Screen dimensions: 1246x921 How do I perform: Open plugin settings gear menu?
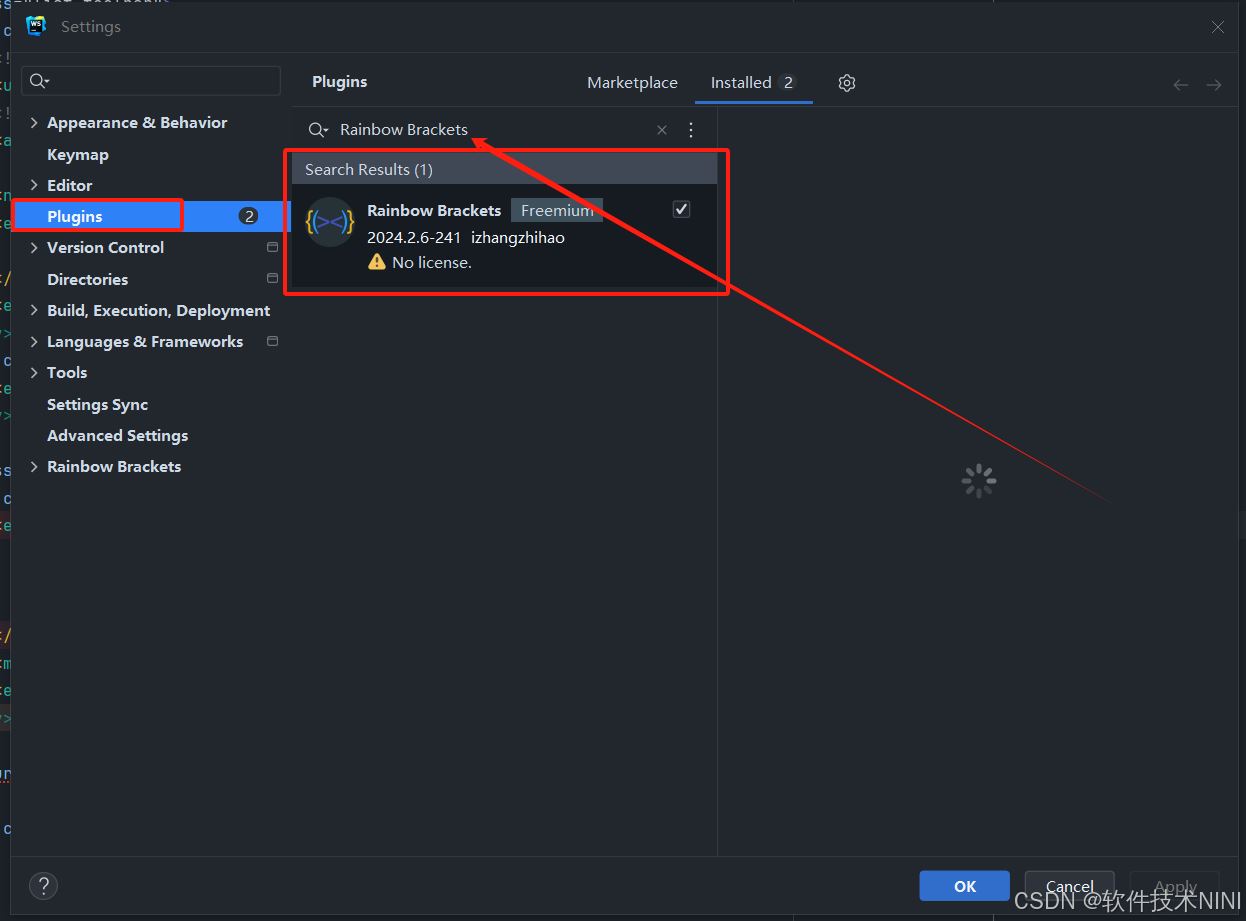tap(847, 83)
